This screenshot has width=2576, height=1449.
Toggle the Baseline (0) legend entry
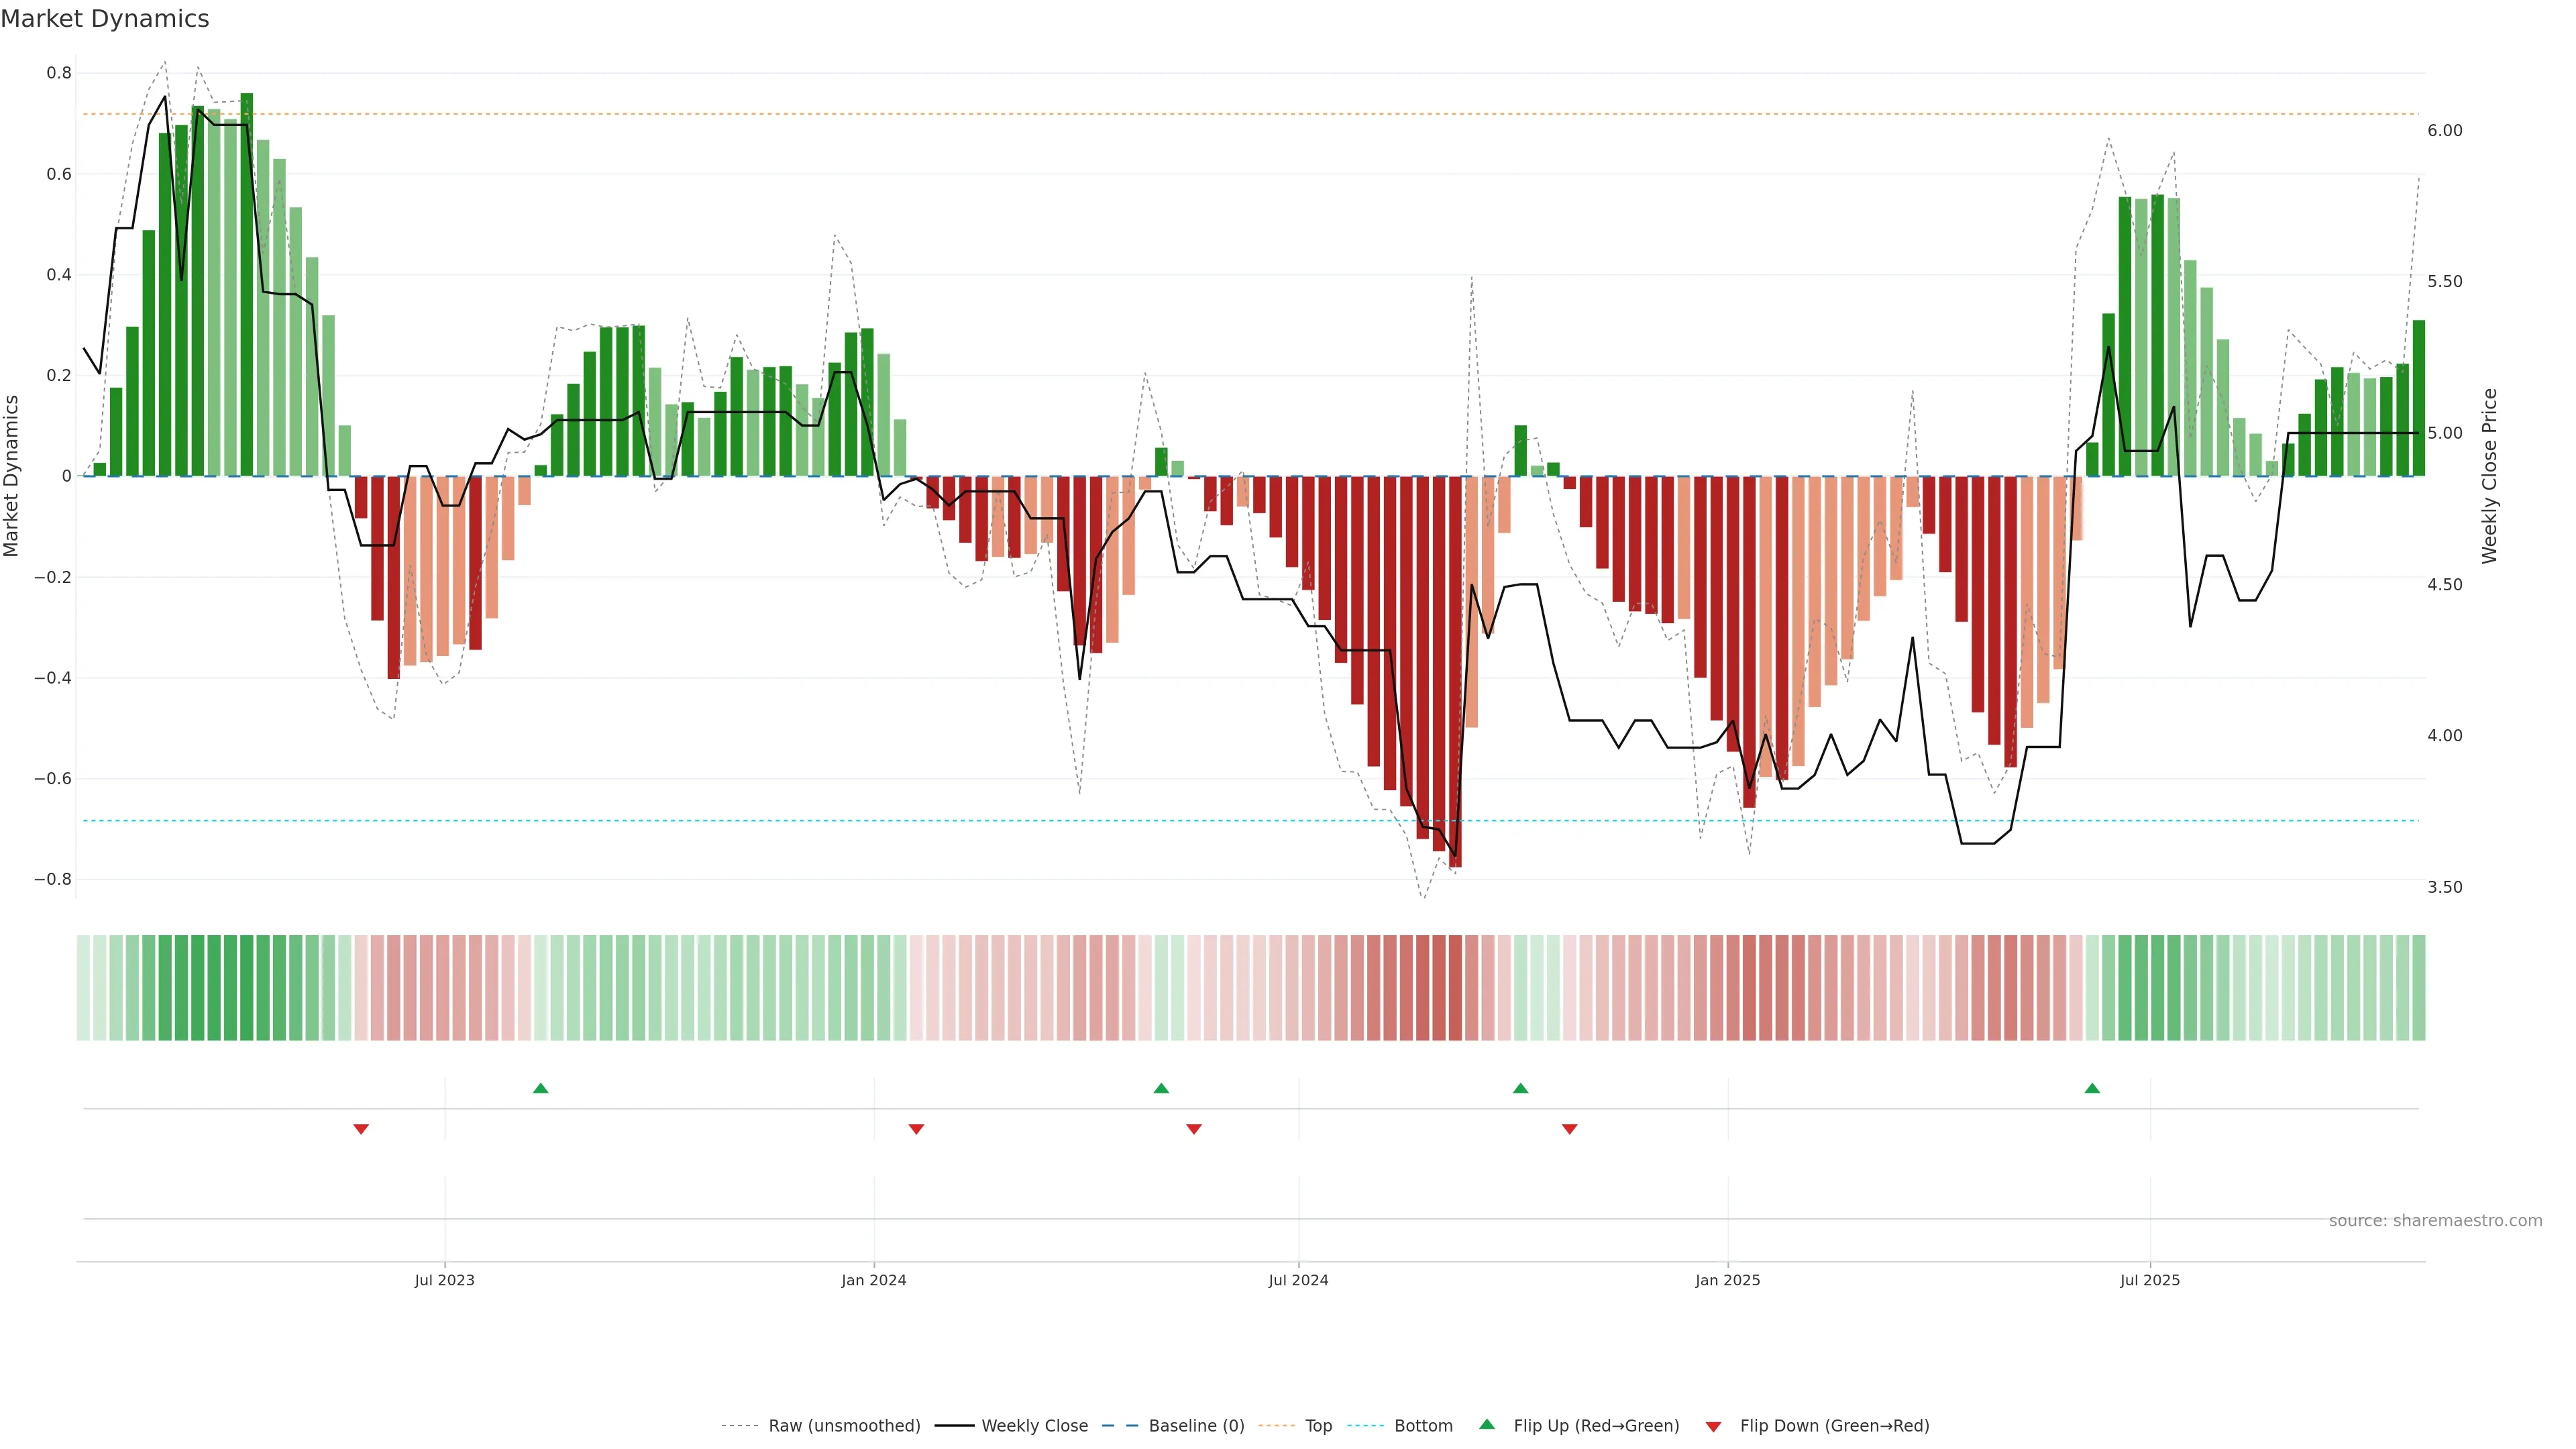coord(1196,1426)
